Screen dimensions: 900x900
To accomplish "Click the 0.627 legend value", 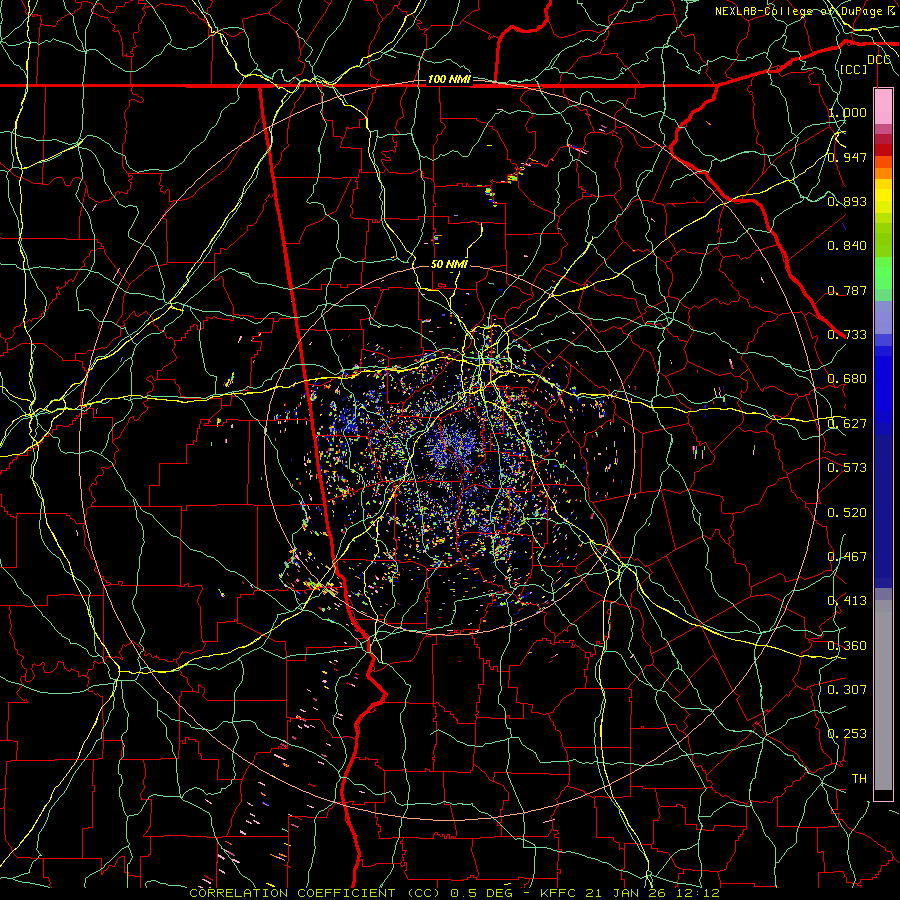I will [x=847, y=424].
